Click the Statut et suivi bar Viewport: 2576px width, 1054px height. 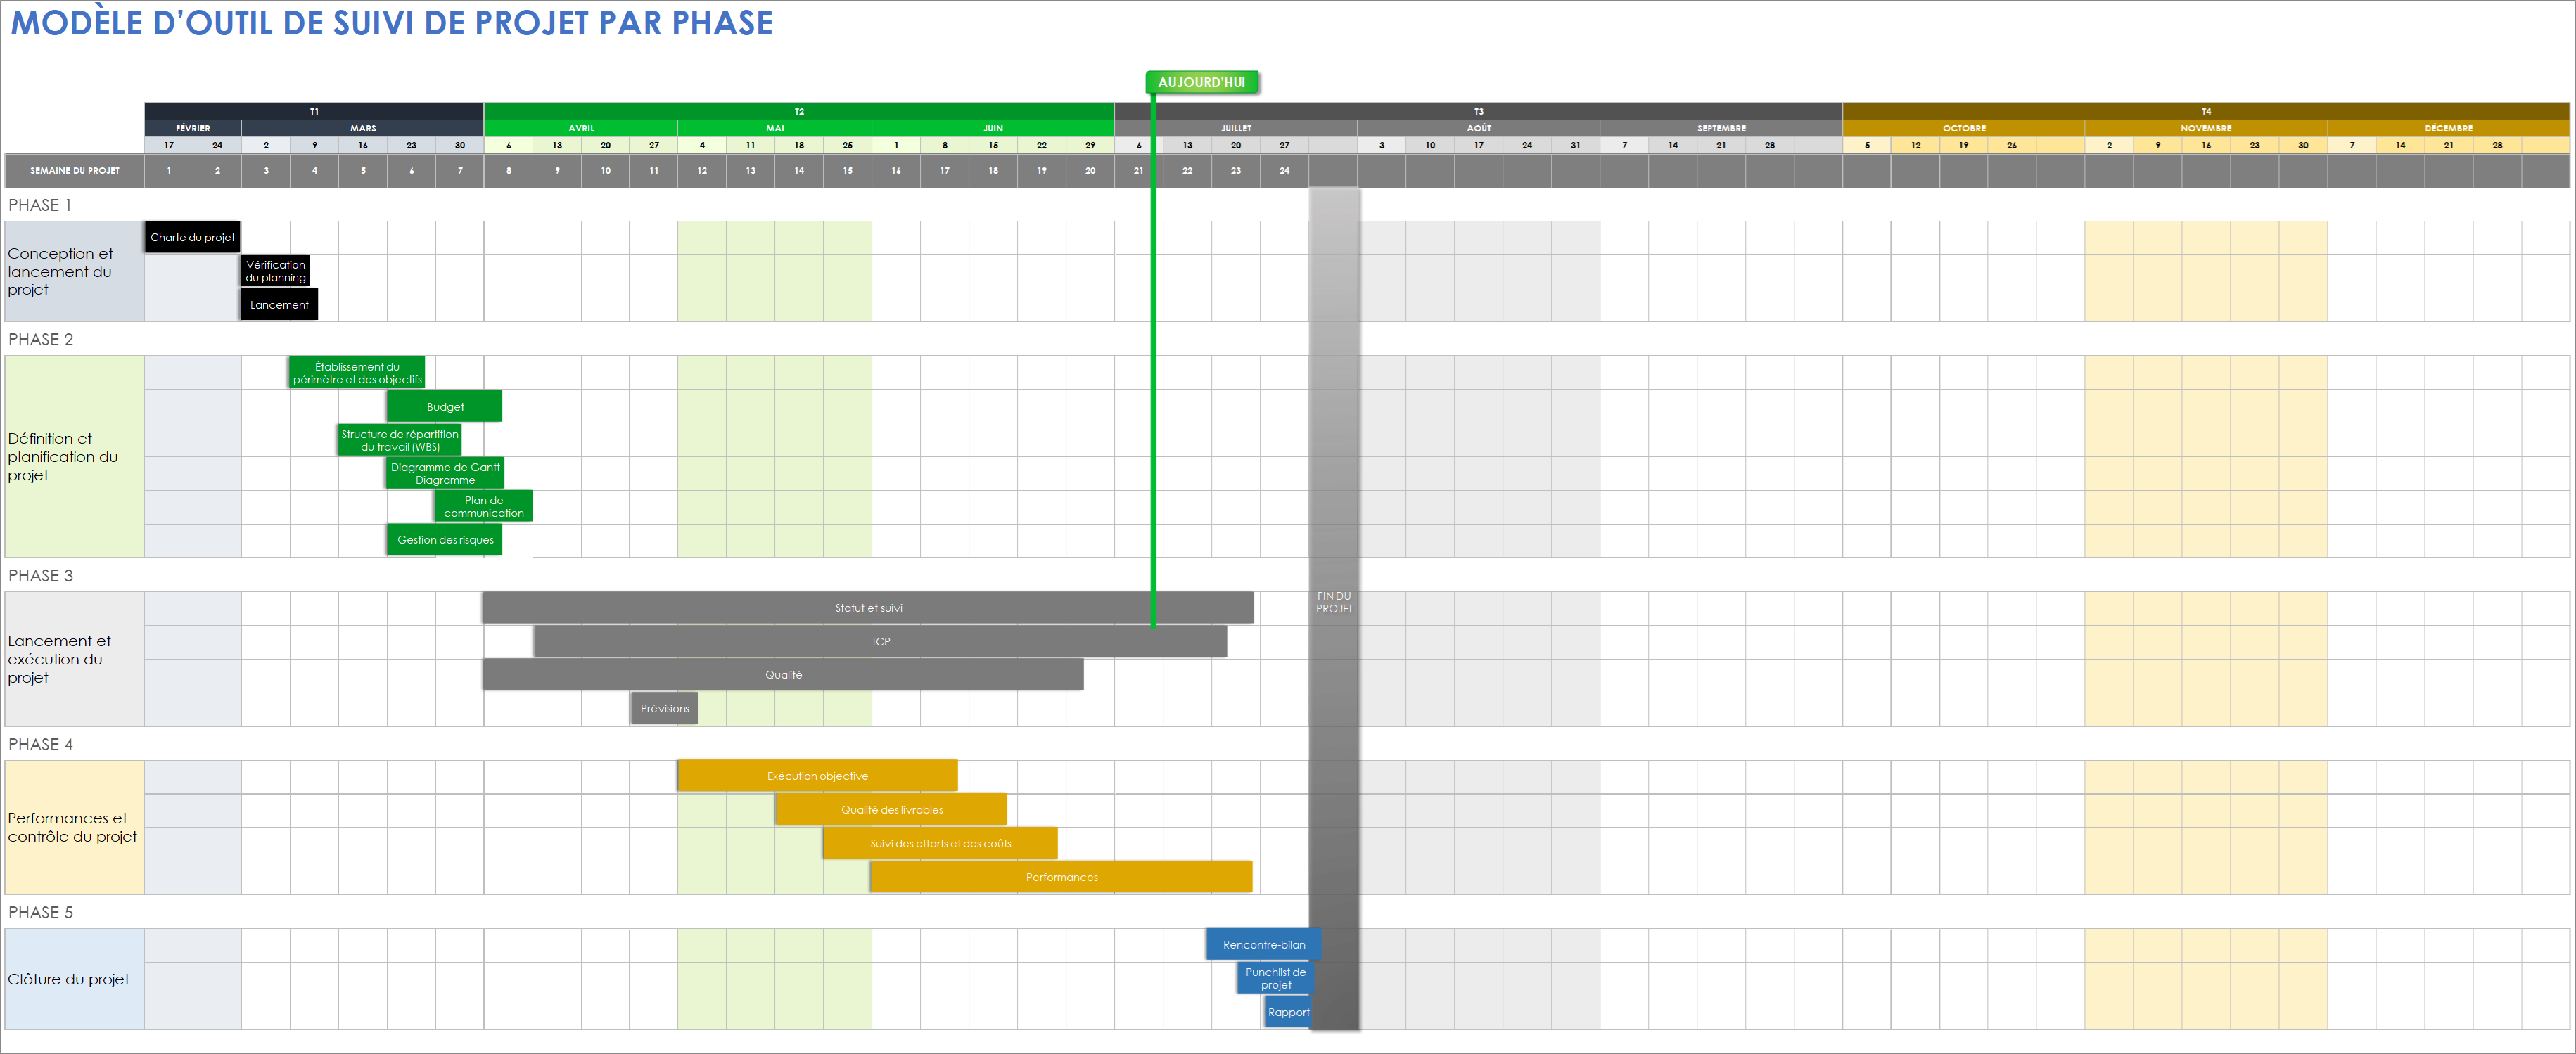(x=868, y=608)
